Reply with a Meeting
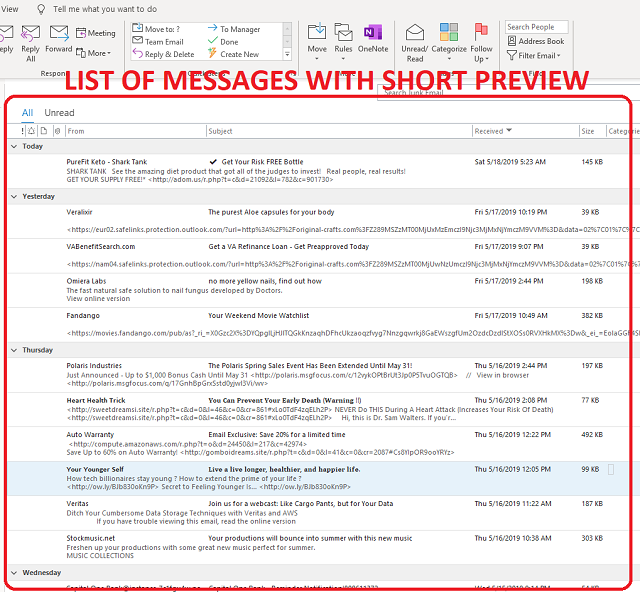 (96, 33)
